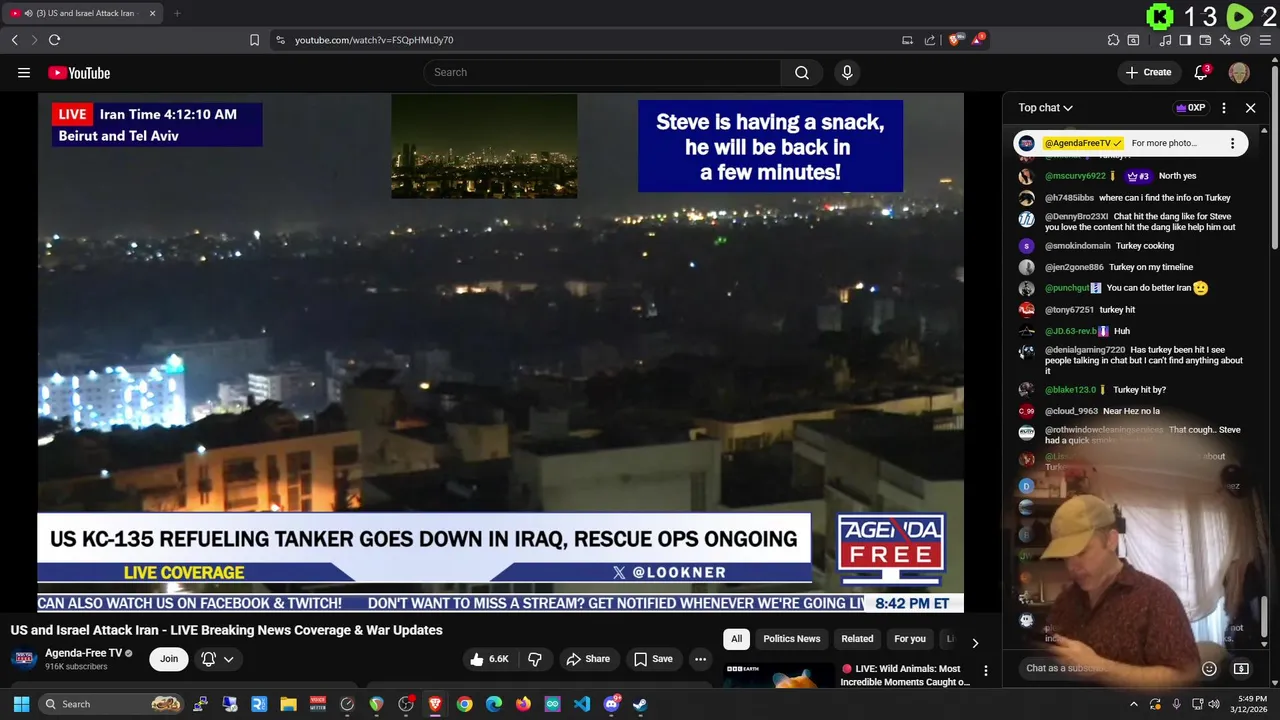Viewport: 1280px width, 720px height.
Task: Open the Brave Shields lion icon
Action: tap(955, 40)
